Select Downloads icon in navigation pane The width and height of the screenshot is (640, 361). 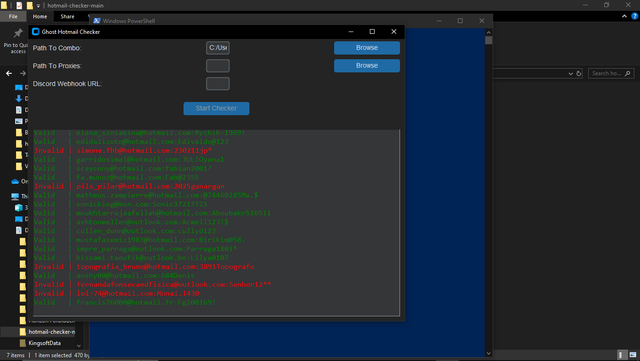[x=19, y=98]
